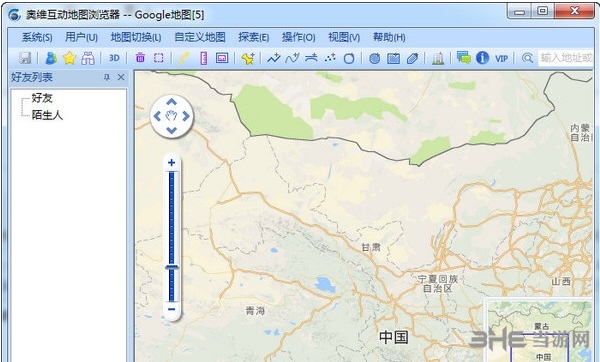Select the draw curve tool
This screenshot has height=362, width=600.
click(292, 58)
